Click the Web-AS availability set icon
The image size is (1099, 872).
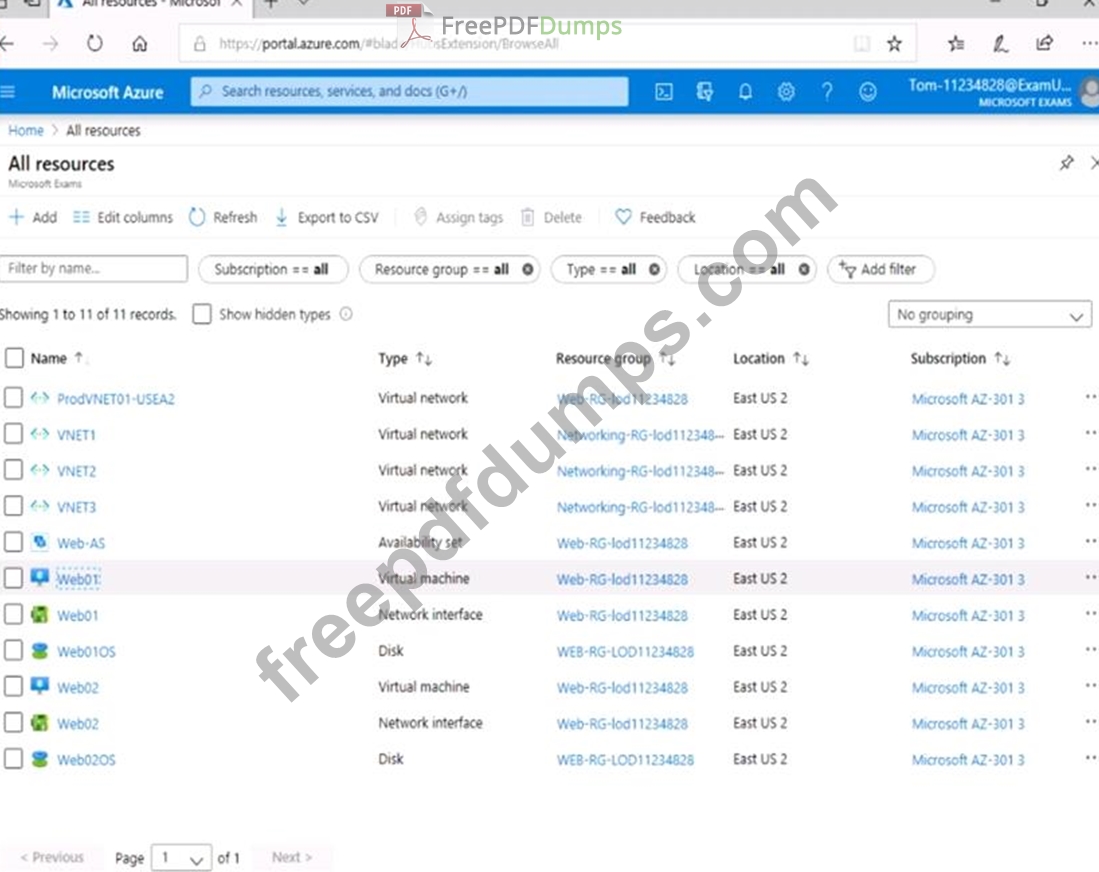pos(40,543)
